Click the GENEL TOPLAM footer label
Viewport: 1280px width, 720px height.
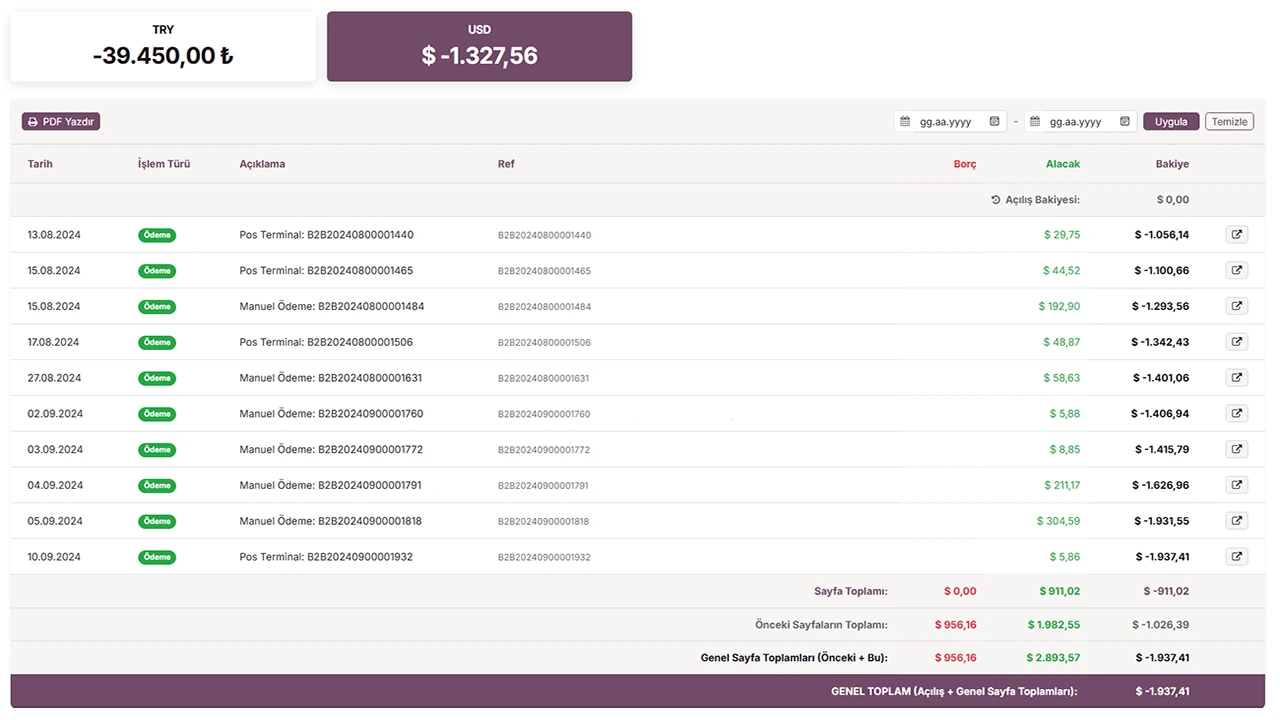point(955,691)
